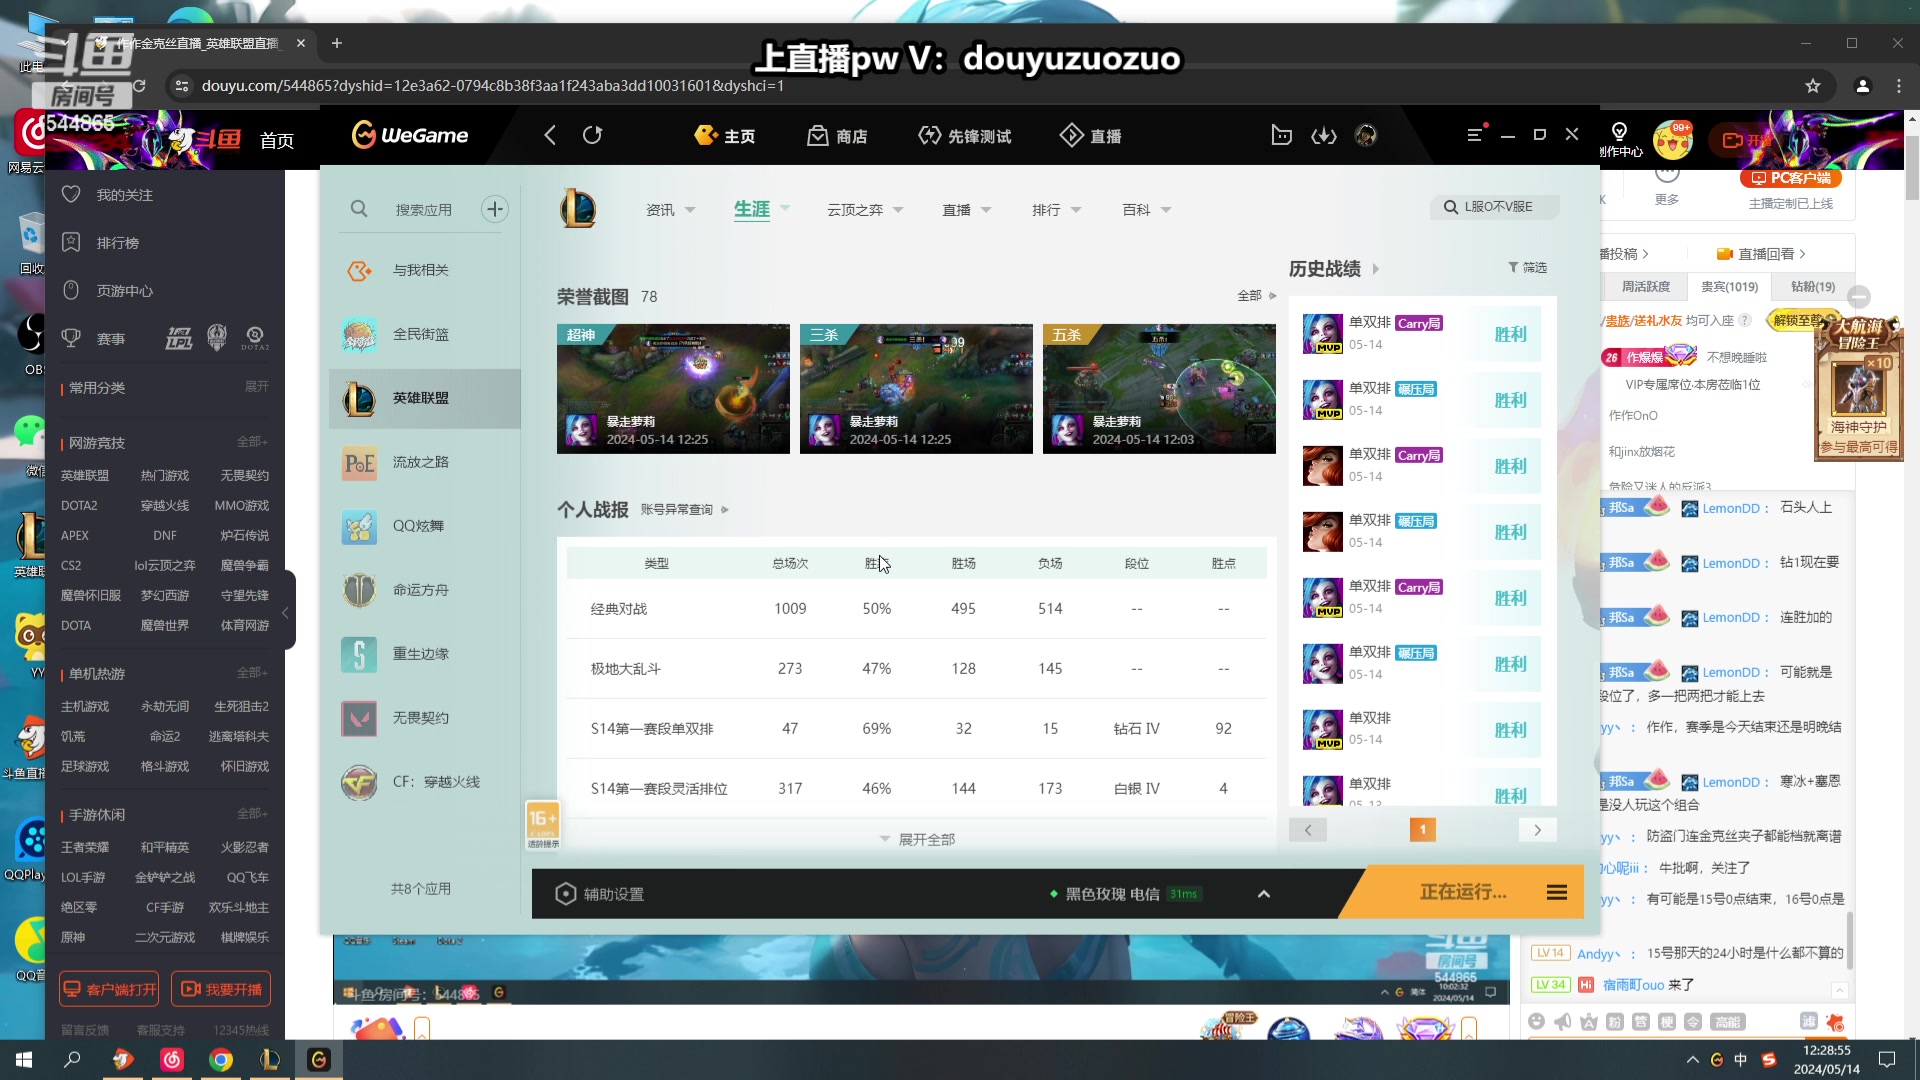1920x1080 pixels.
Task: Expand the 黑色玫瑰 电信 server selector chevron
Action: click(x=1264, y=894)
